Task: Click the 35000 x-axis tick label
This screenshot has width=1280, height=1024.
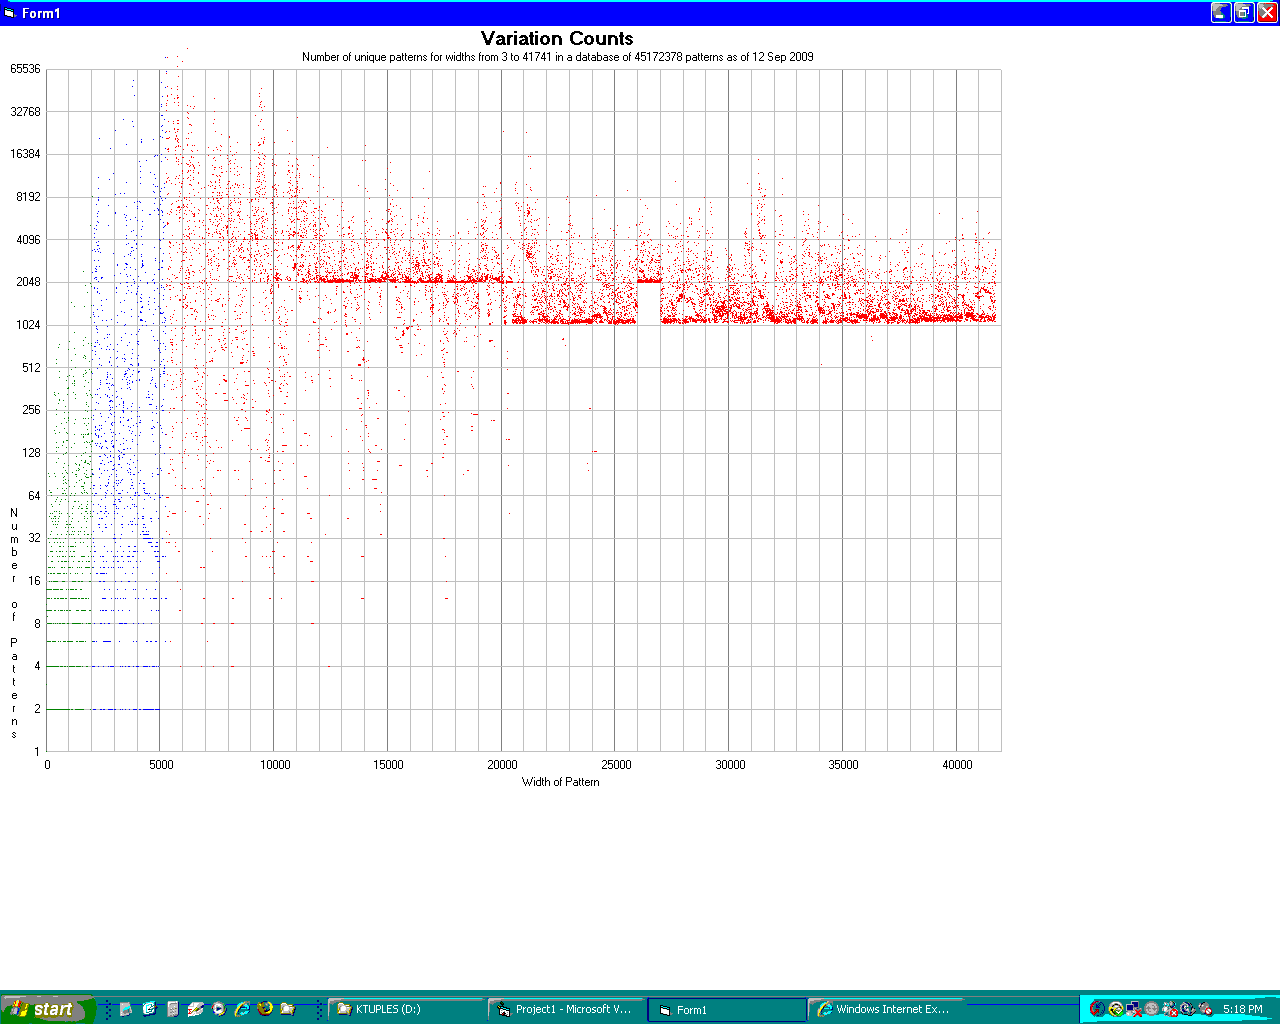Action: click(x=843, y=765)
